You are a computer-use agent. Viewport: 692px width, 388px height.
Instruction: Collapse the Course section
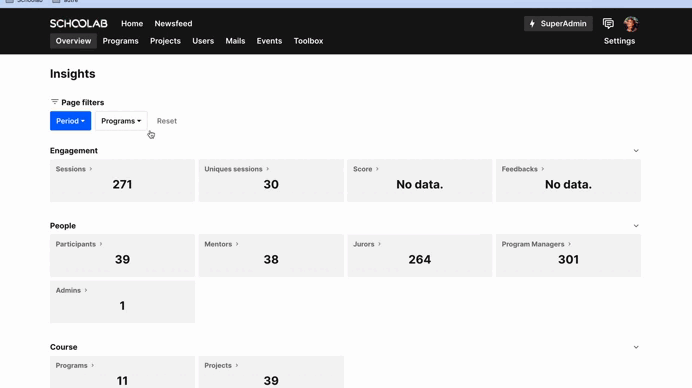tap(636, 347)
